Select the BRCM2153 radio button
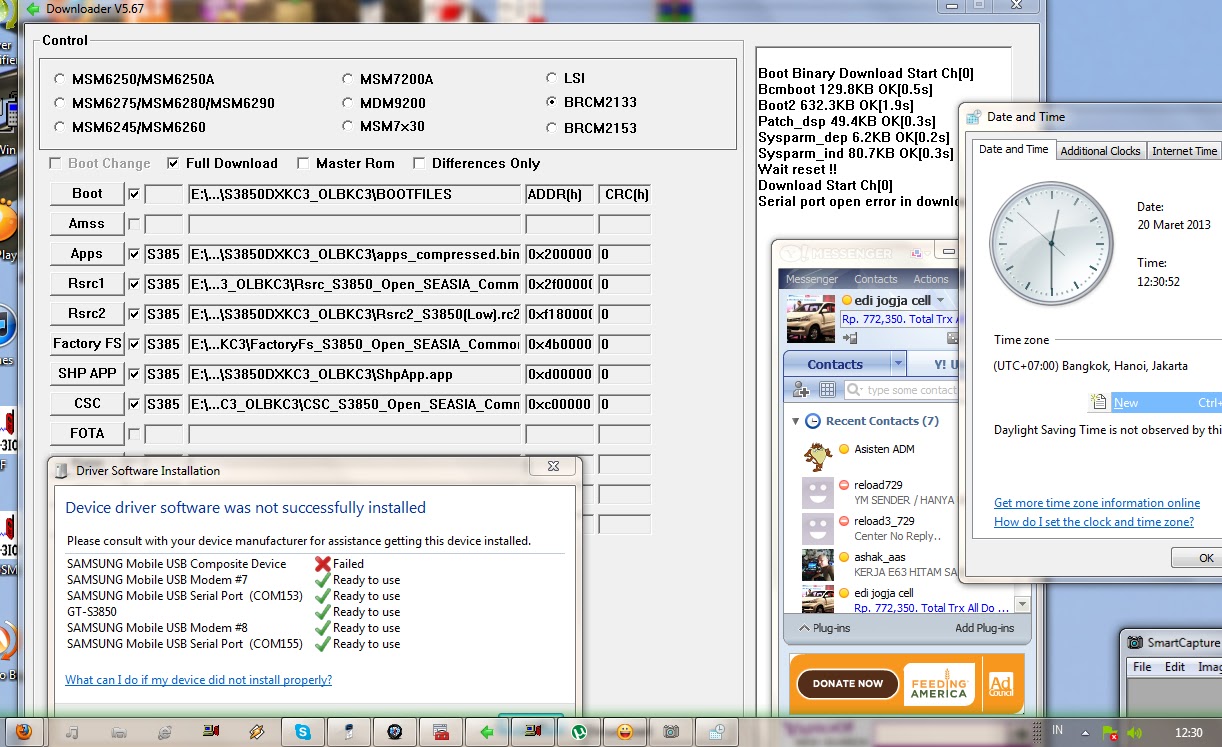Viewport: 1222px width, 747px height. pos(552,127)
